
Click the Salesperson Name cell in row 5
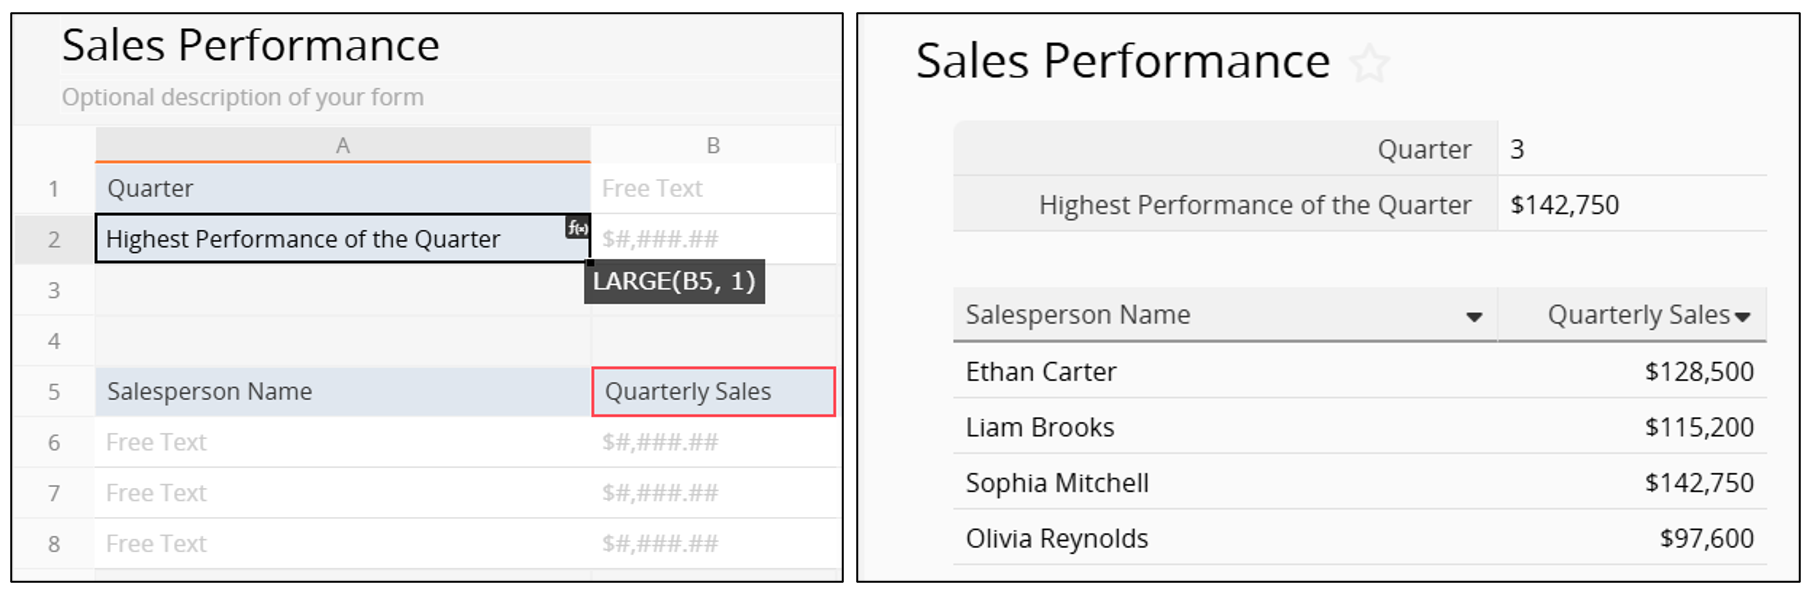coord(342,392)
